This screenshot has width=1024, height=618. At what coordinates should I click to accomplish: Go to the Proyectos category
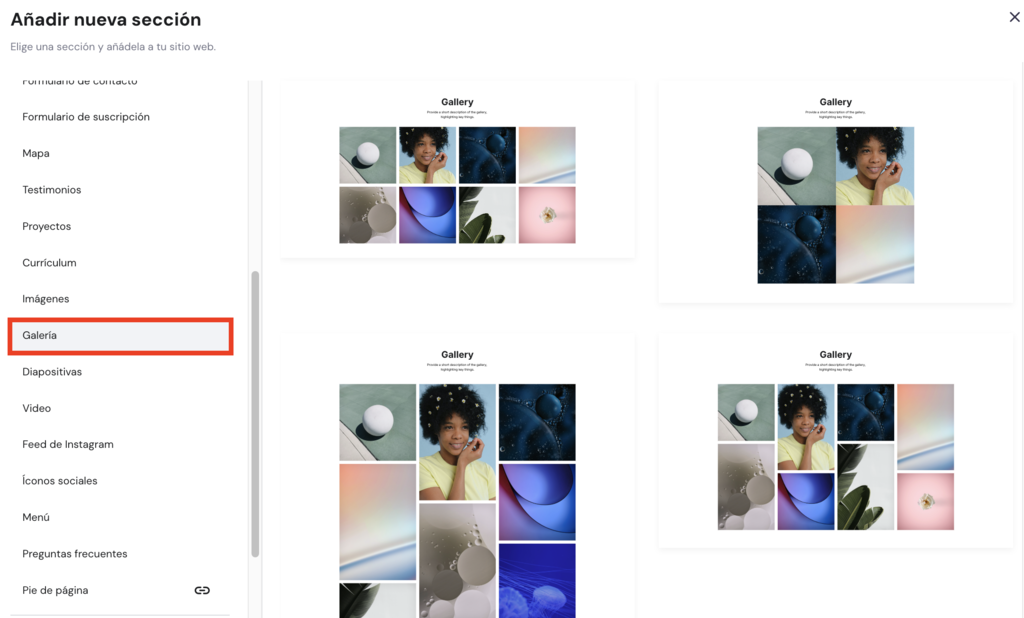(x=121, y=226)
